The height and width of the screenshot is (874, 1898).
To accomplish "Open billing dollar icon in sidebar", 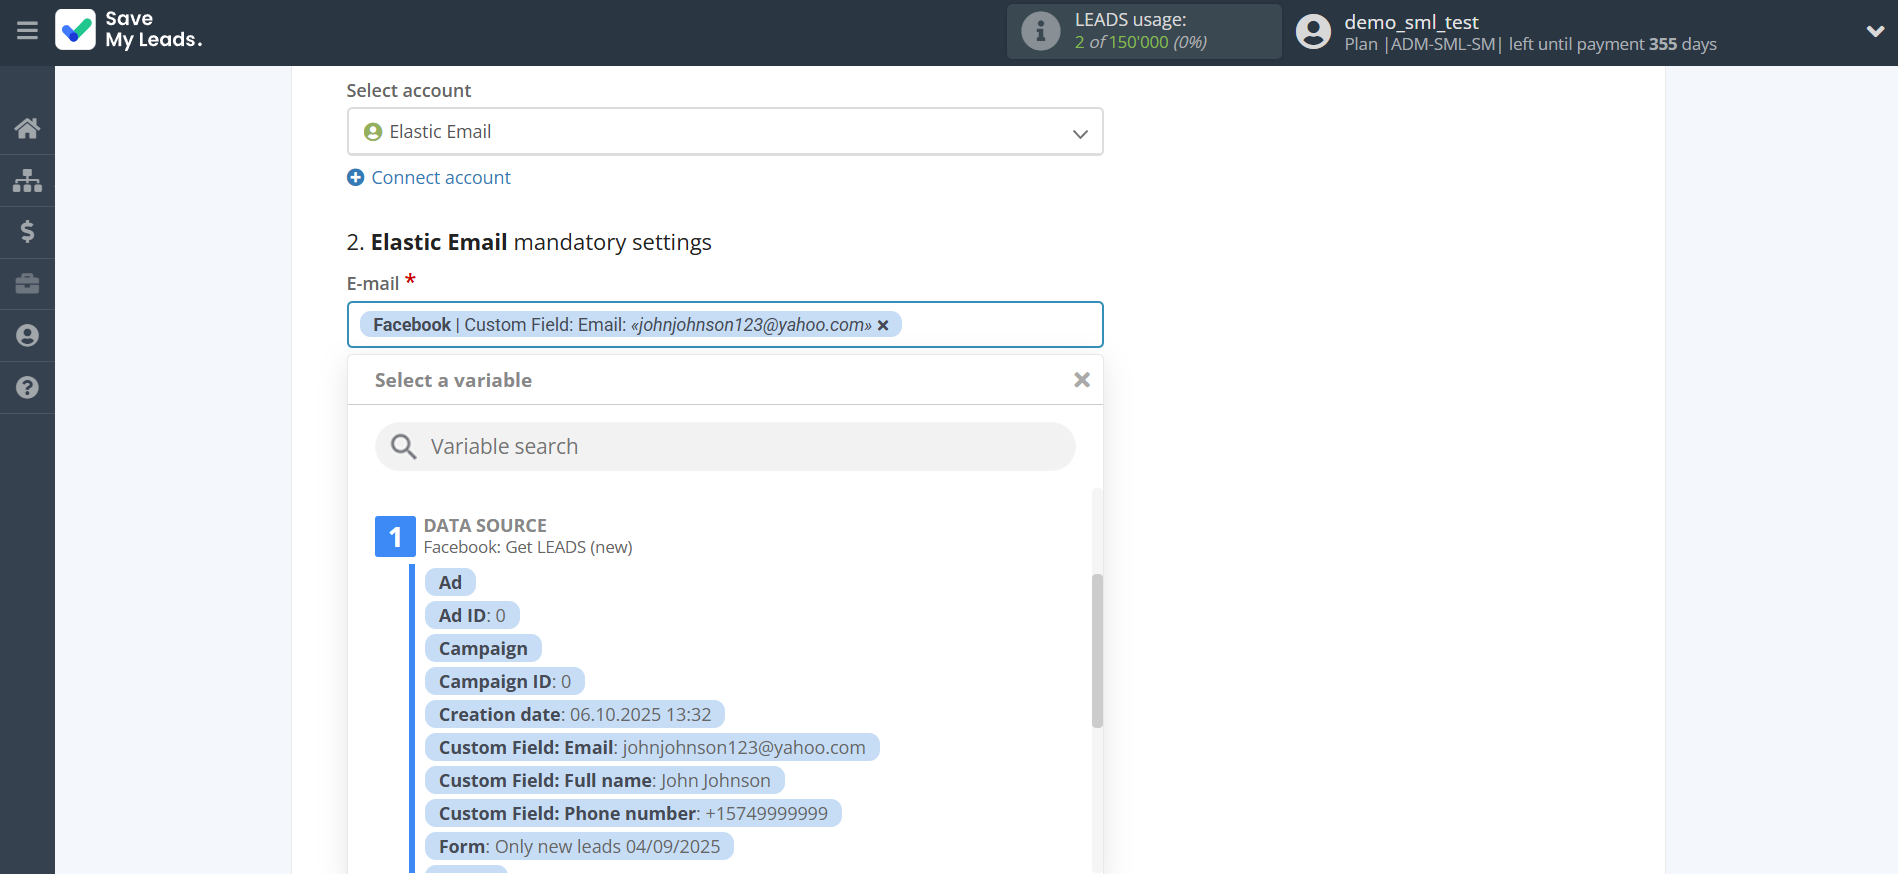I will click(27, 232).
